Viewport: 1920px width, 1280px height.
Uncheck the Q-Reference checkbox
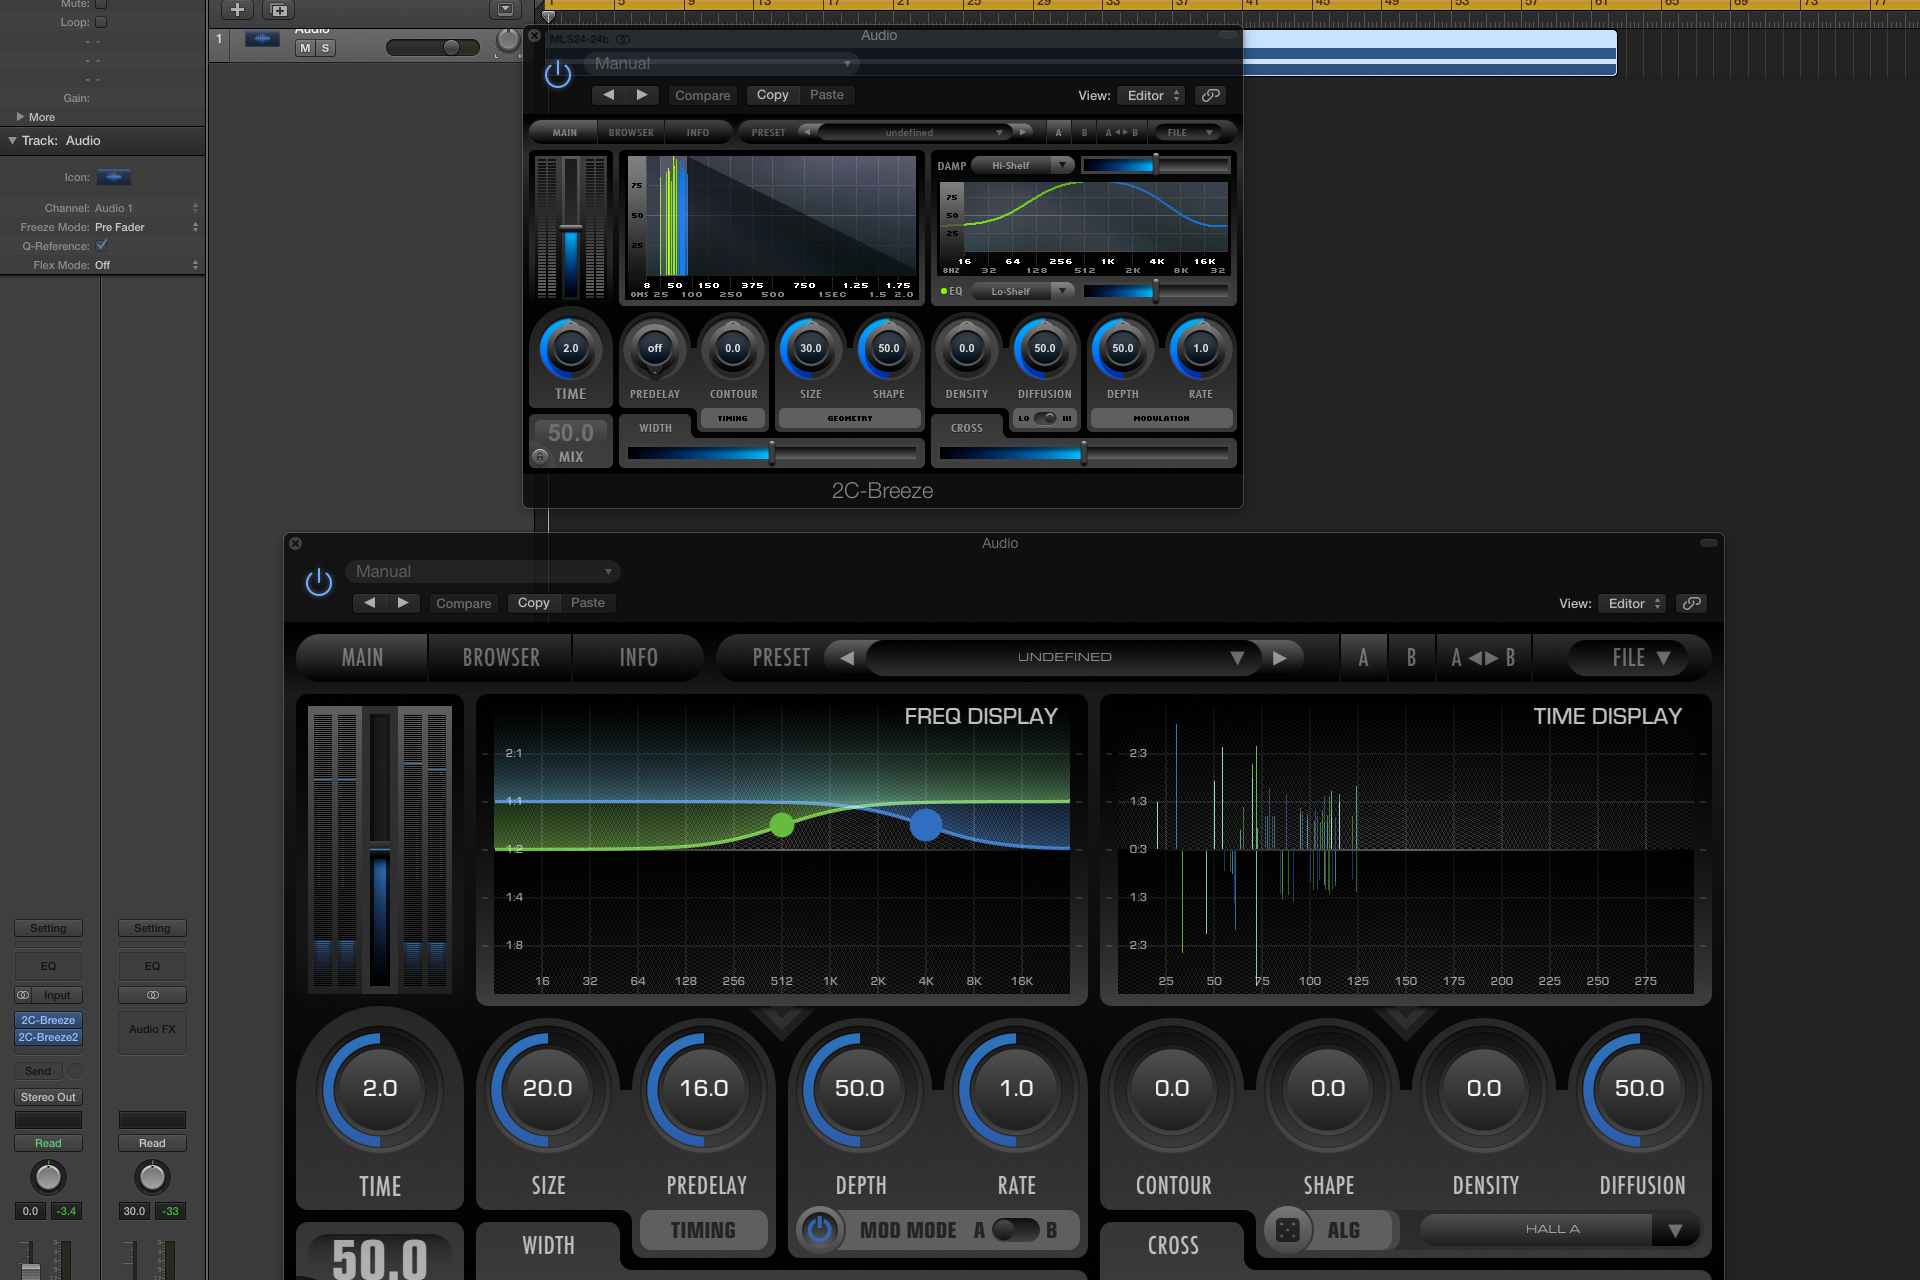tap(101, 245)
